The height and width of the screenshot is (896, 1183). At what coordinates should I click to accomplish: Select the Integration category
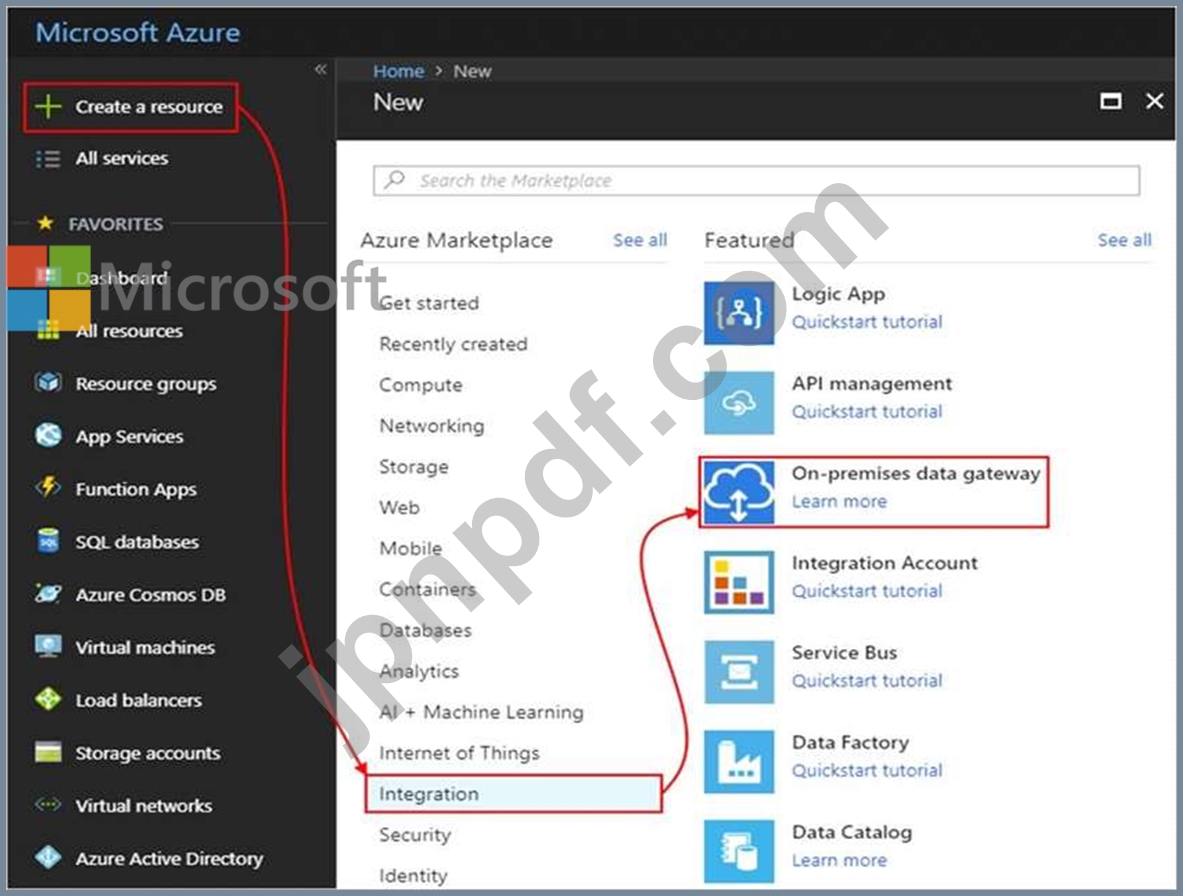pyautogui.click(x=513, y=793)
